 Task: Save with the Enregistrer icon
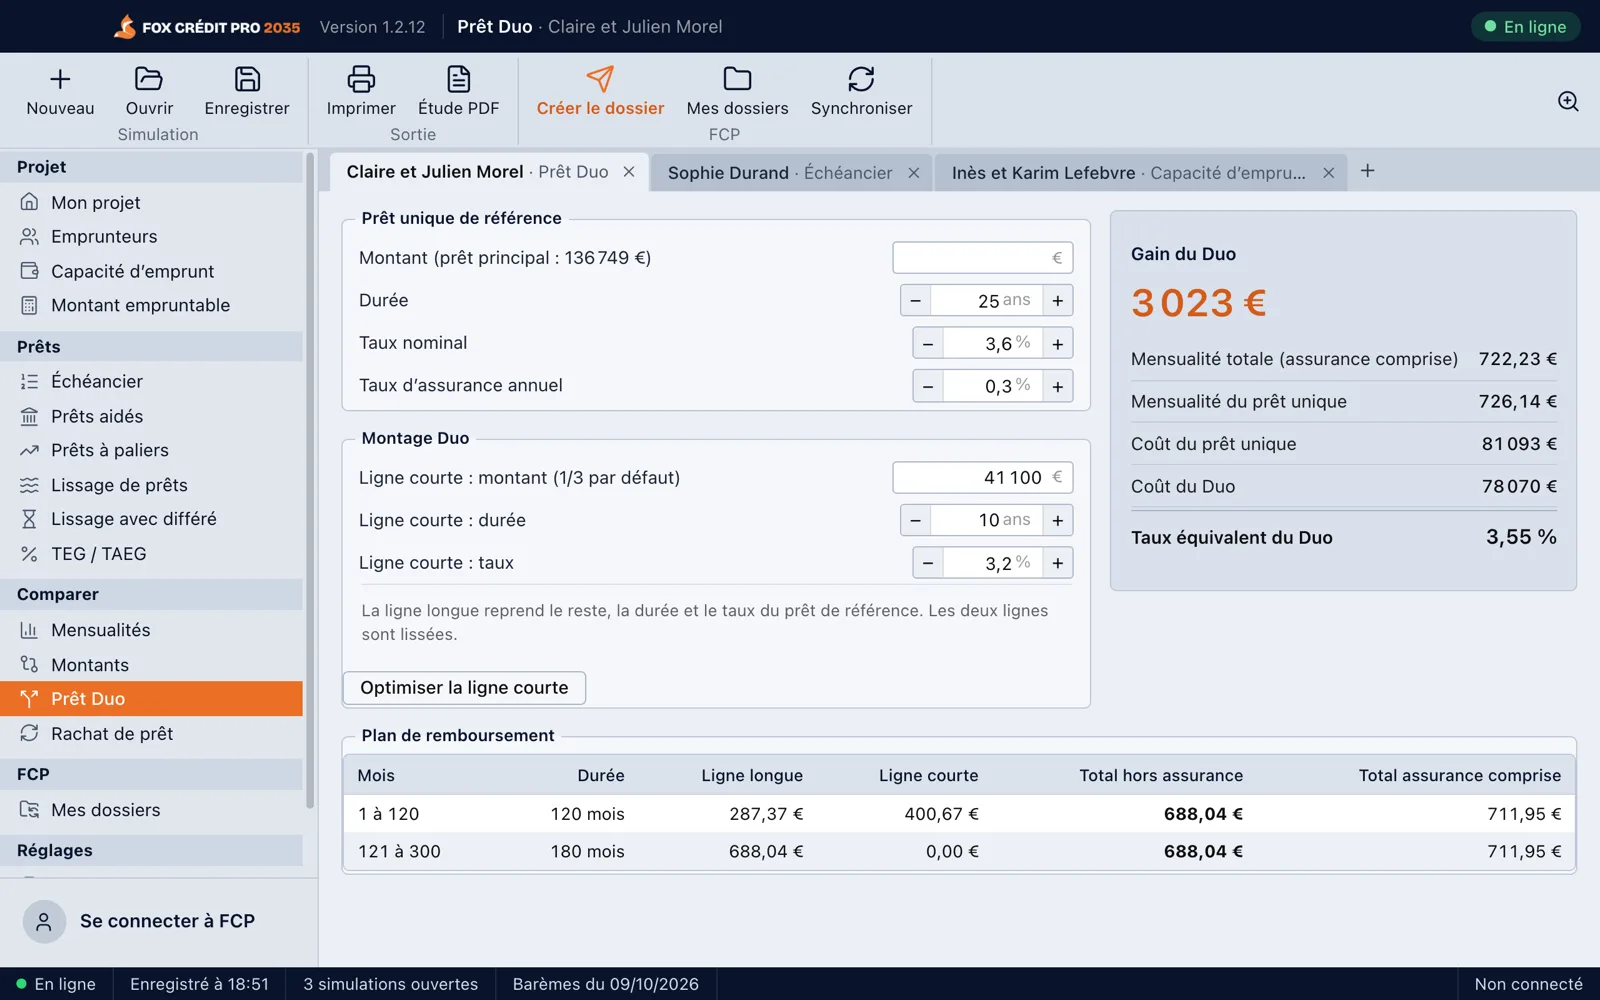point(247,79)
